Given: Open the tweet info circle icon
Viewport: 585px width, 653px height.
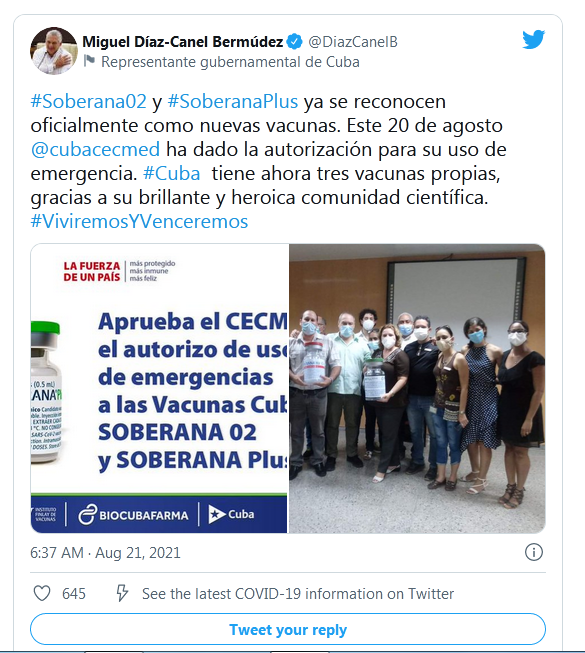Looking at the screenshot, I should tap(533, 552).
